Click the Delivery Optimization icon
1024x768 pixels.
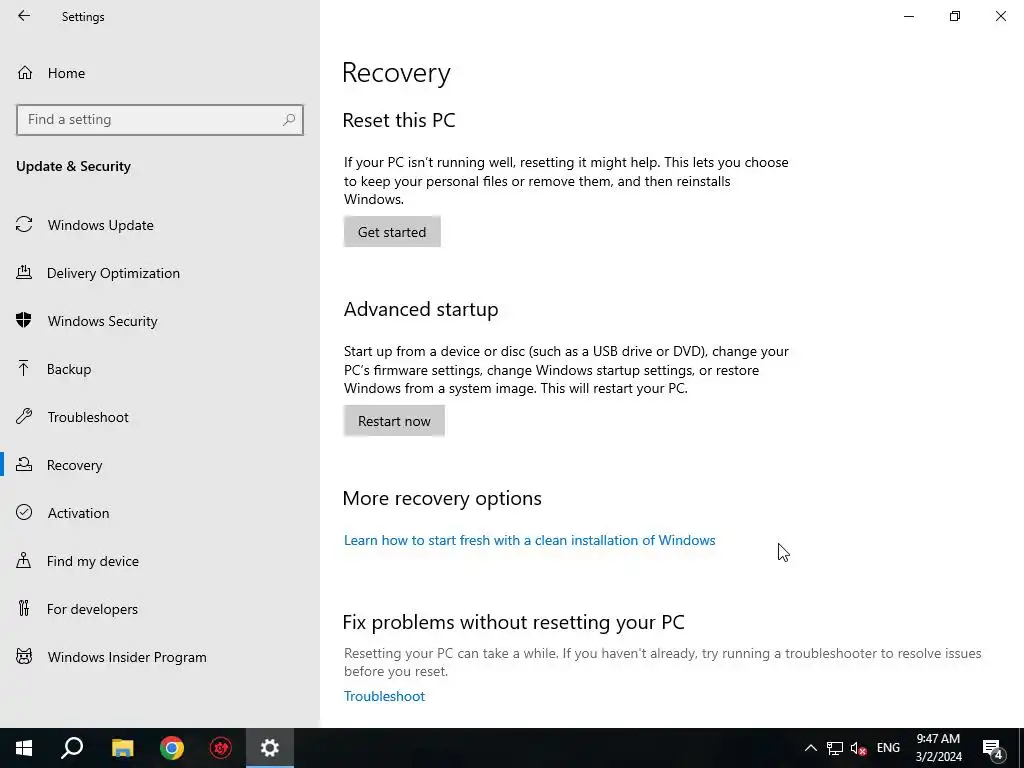point(24,272)
